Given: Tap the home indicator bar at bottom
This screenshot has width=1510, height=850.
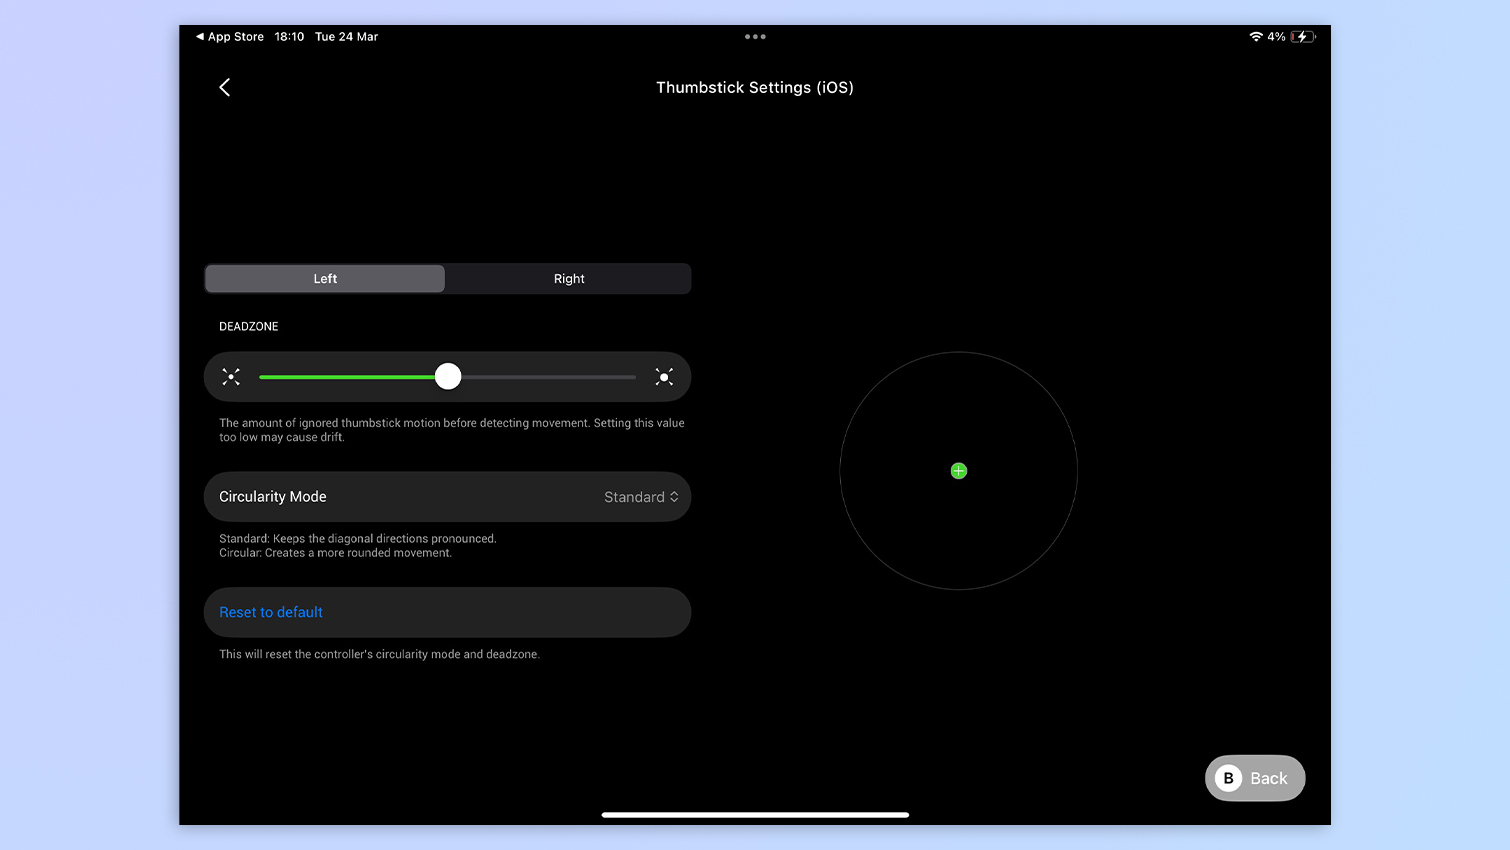Looking at the screenshot, I should click(x=755, y=815).
